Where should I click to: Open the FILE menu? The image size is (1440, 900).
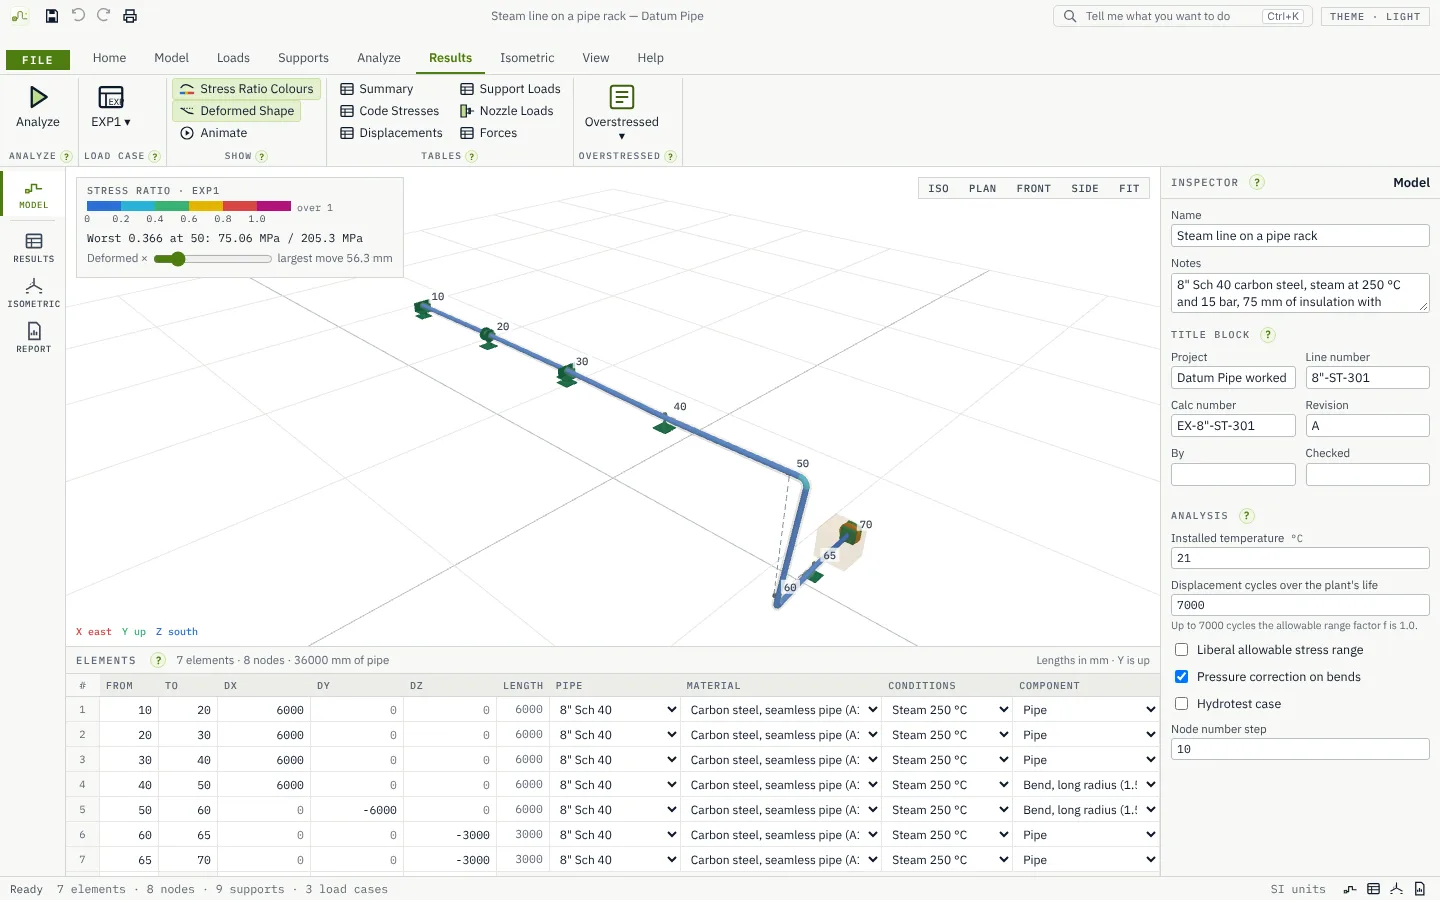[38, 60]
